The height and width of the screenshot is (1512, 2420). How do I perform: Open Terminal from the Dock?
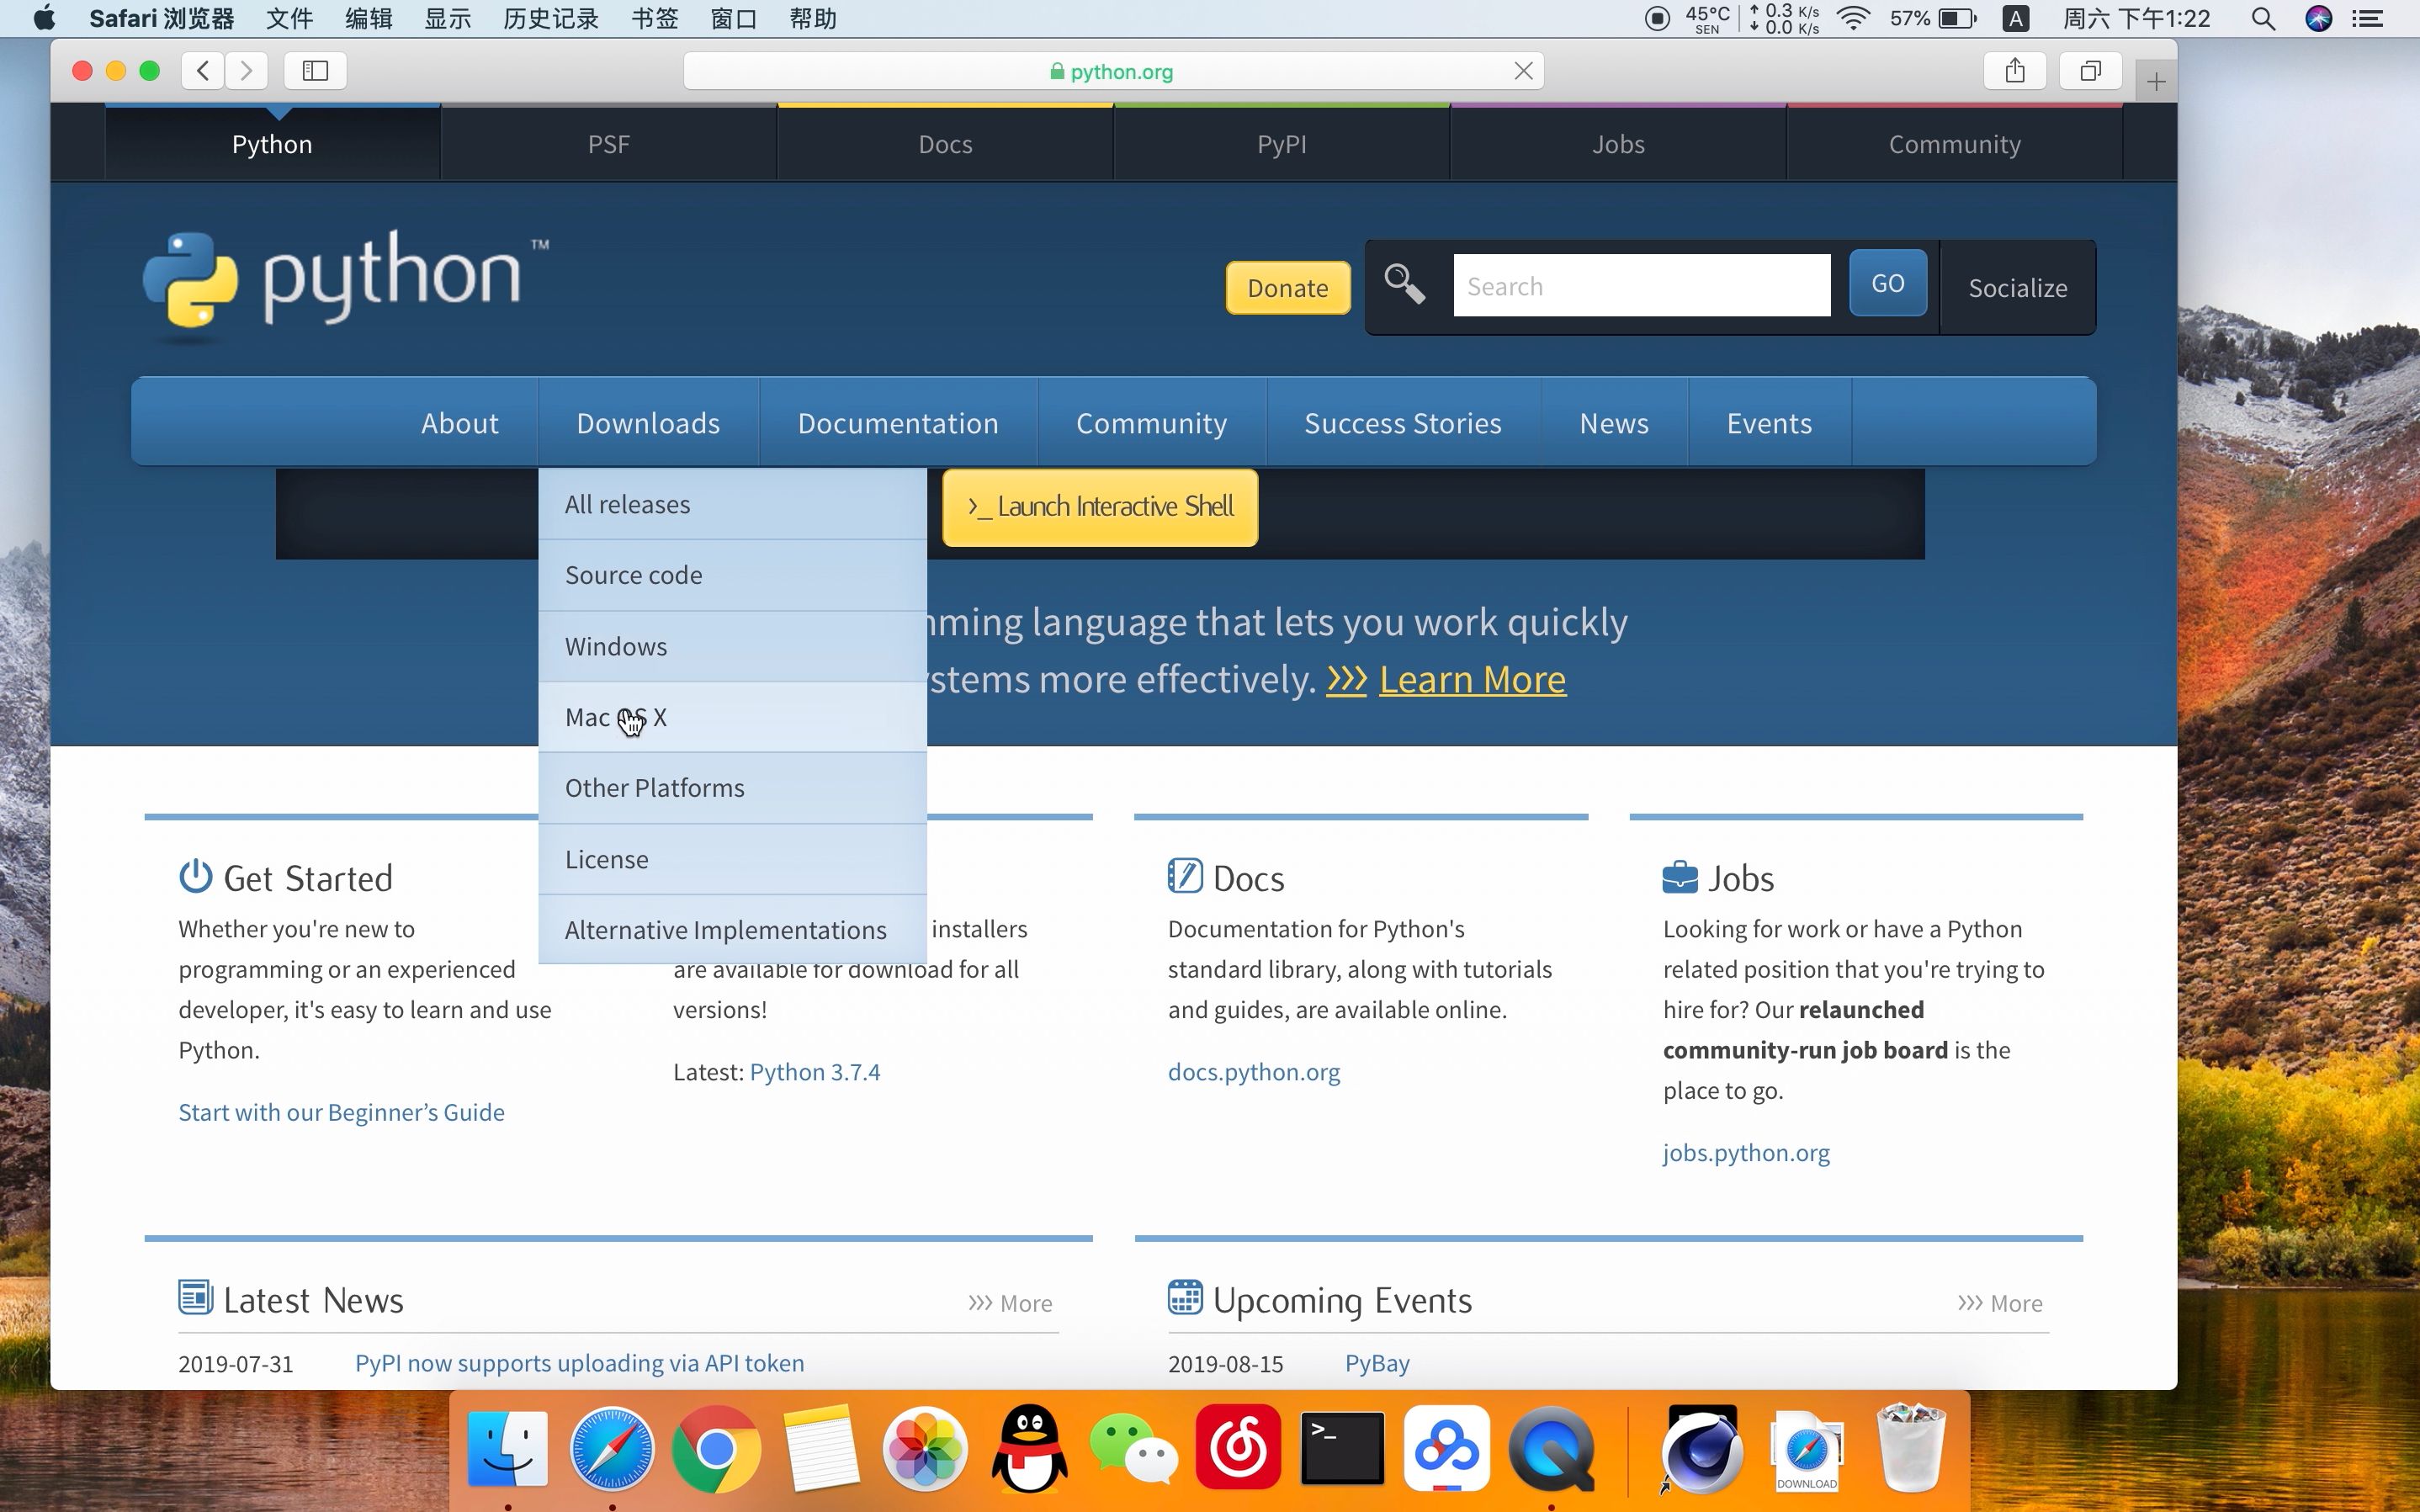click(1342, 1448)
